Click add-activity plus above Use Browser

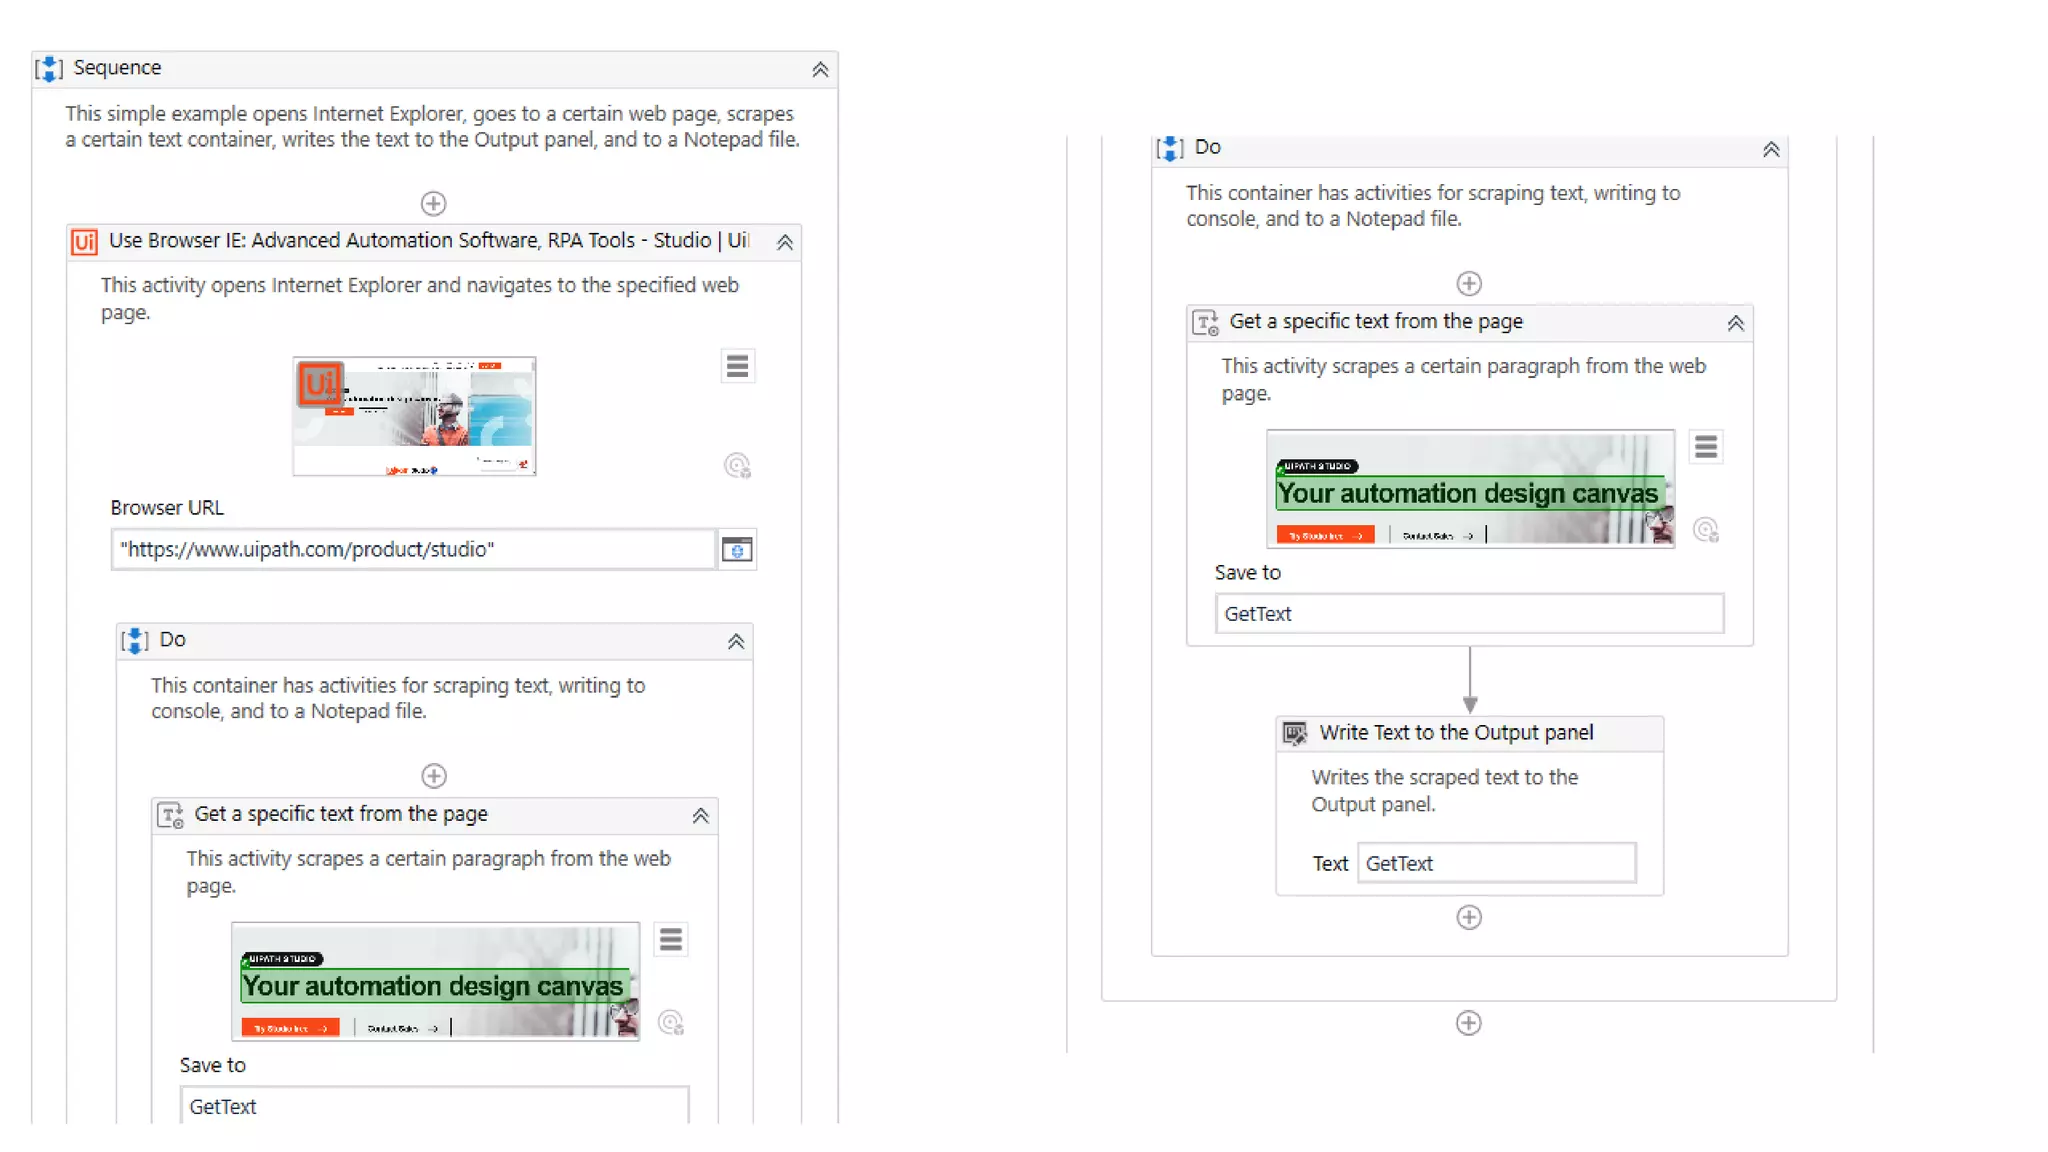(433, 203)
